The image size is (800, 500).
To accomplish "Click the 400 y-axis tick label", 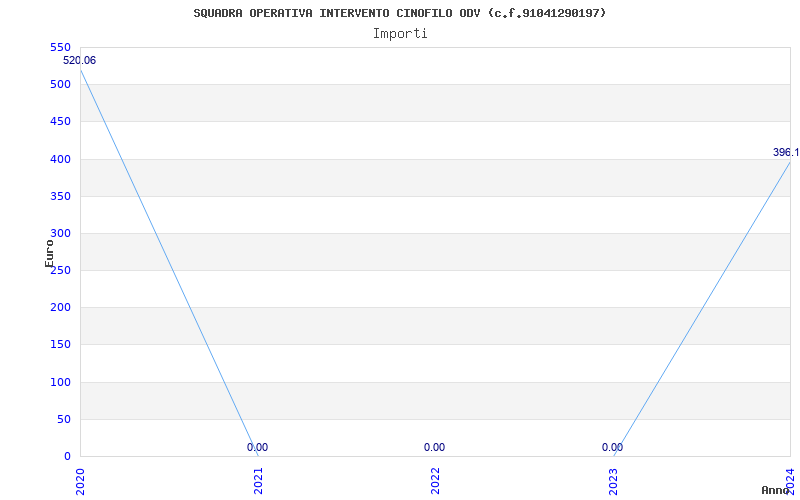I will tap(60, 159).
